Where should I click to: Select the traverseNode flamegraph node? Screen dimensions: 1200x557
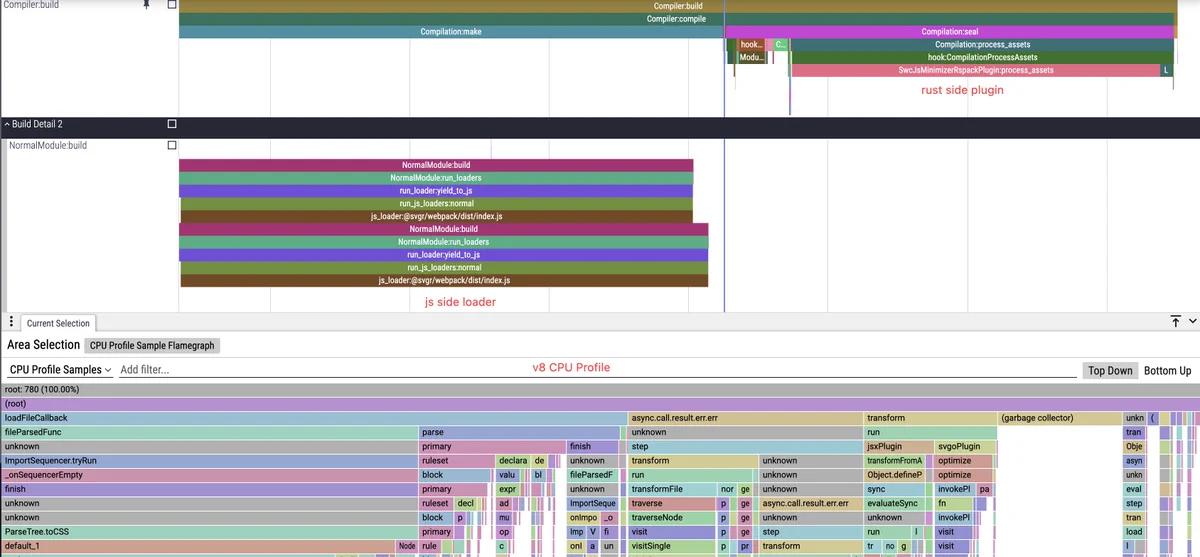coord(672,518)
